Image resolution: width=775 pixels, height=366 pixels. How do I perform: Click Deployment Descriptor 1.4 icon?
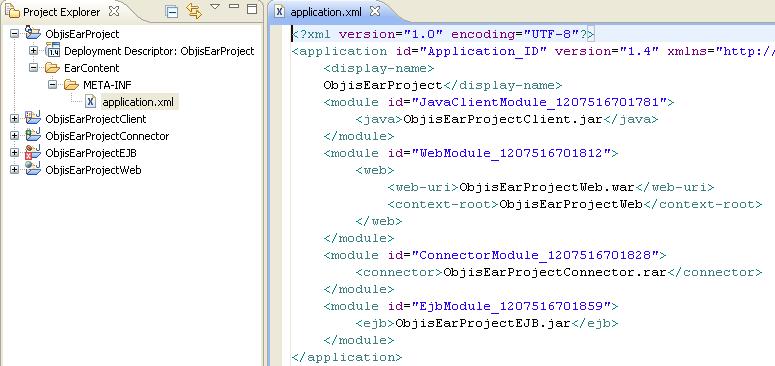(52, 50)
